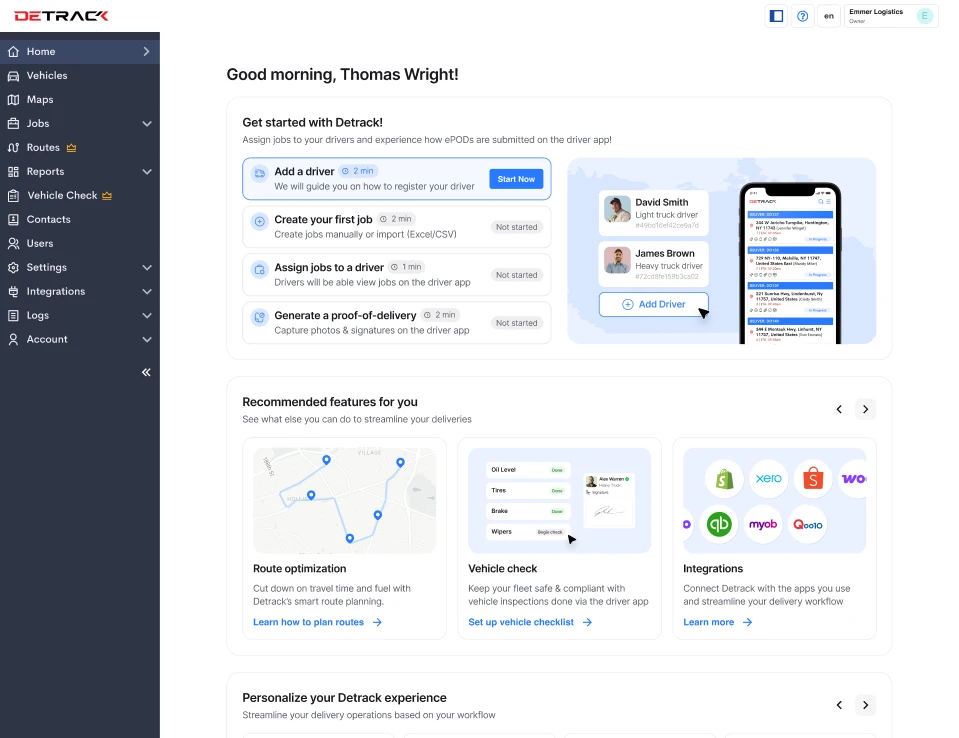This screenshot has height=738, width=959.
Task: Show next recommended features with right arrow
Action: click(x=866, y=409)
